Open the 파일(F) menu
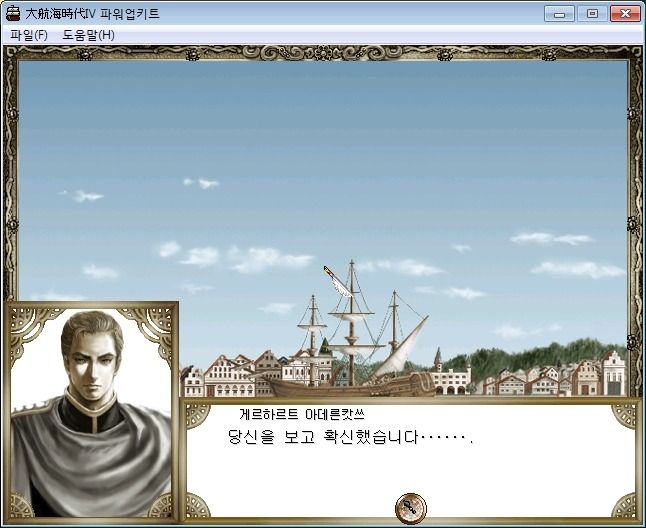 point(29,35)
